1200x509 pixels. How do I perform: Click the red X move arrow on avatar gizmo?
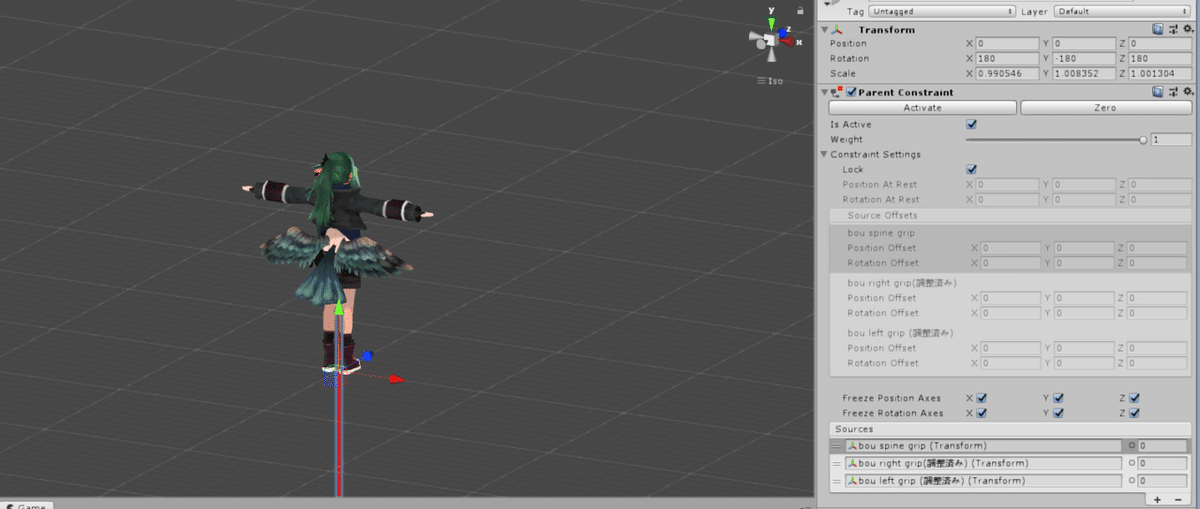pyautogui.click(x=397, y=379)
